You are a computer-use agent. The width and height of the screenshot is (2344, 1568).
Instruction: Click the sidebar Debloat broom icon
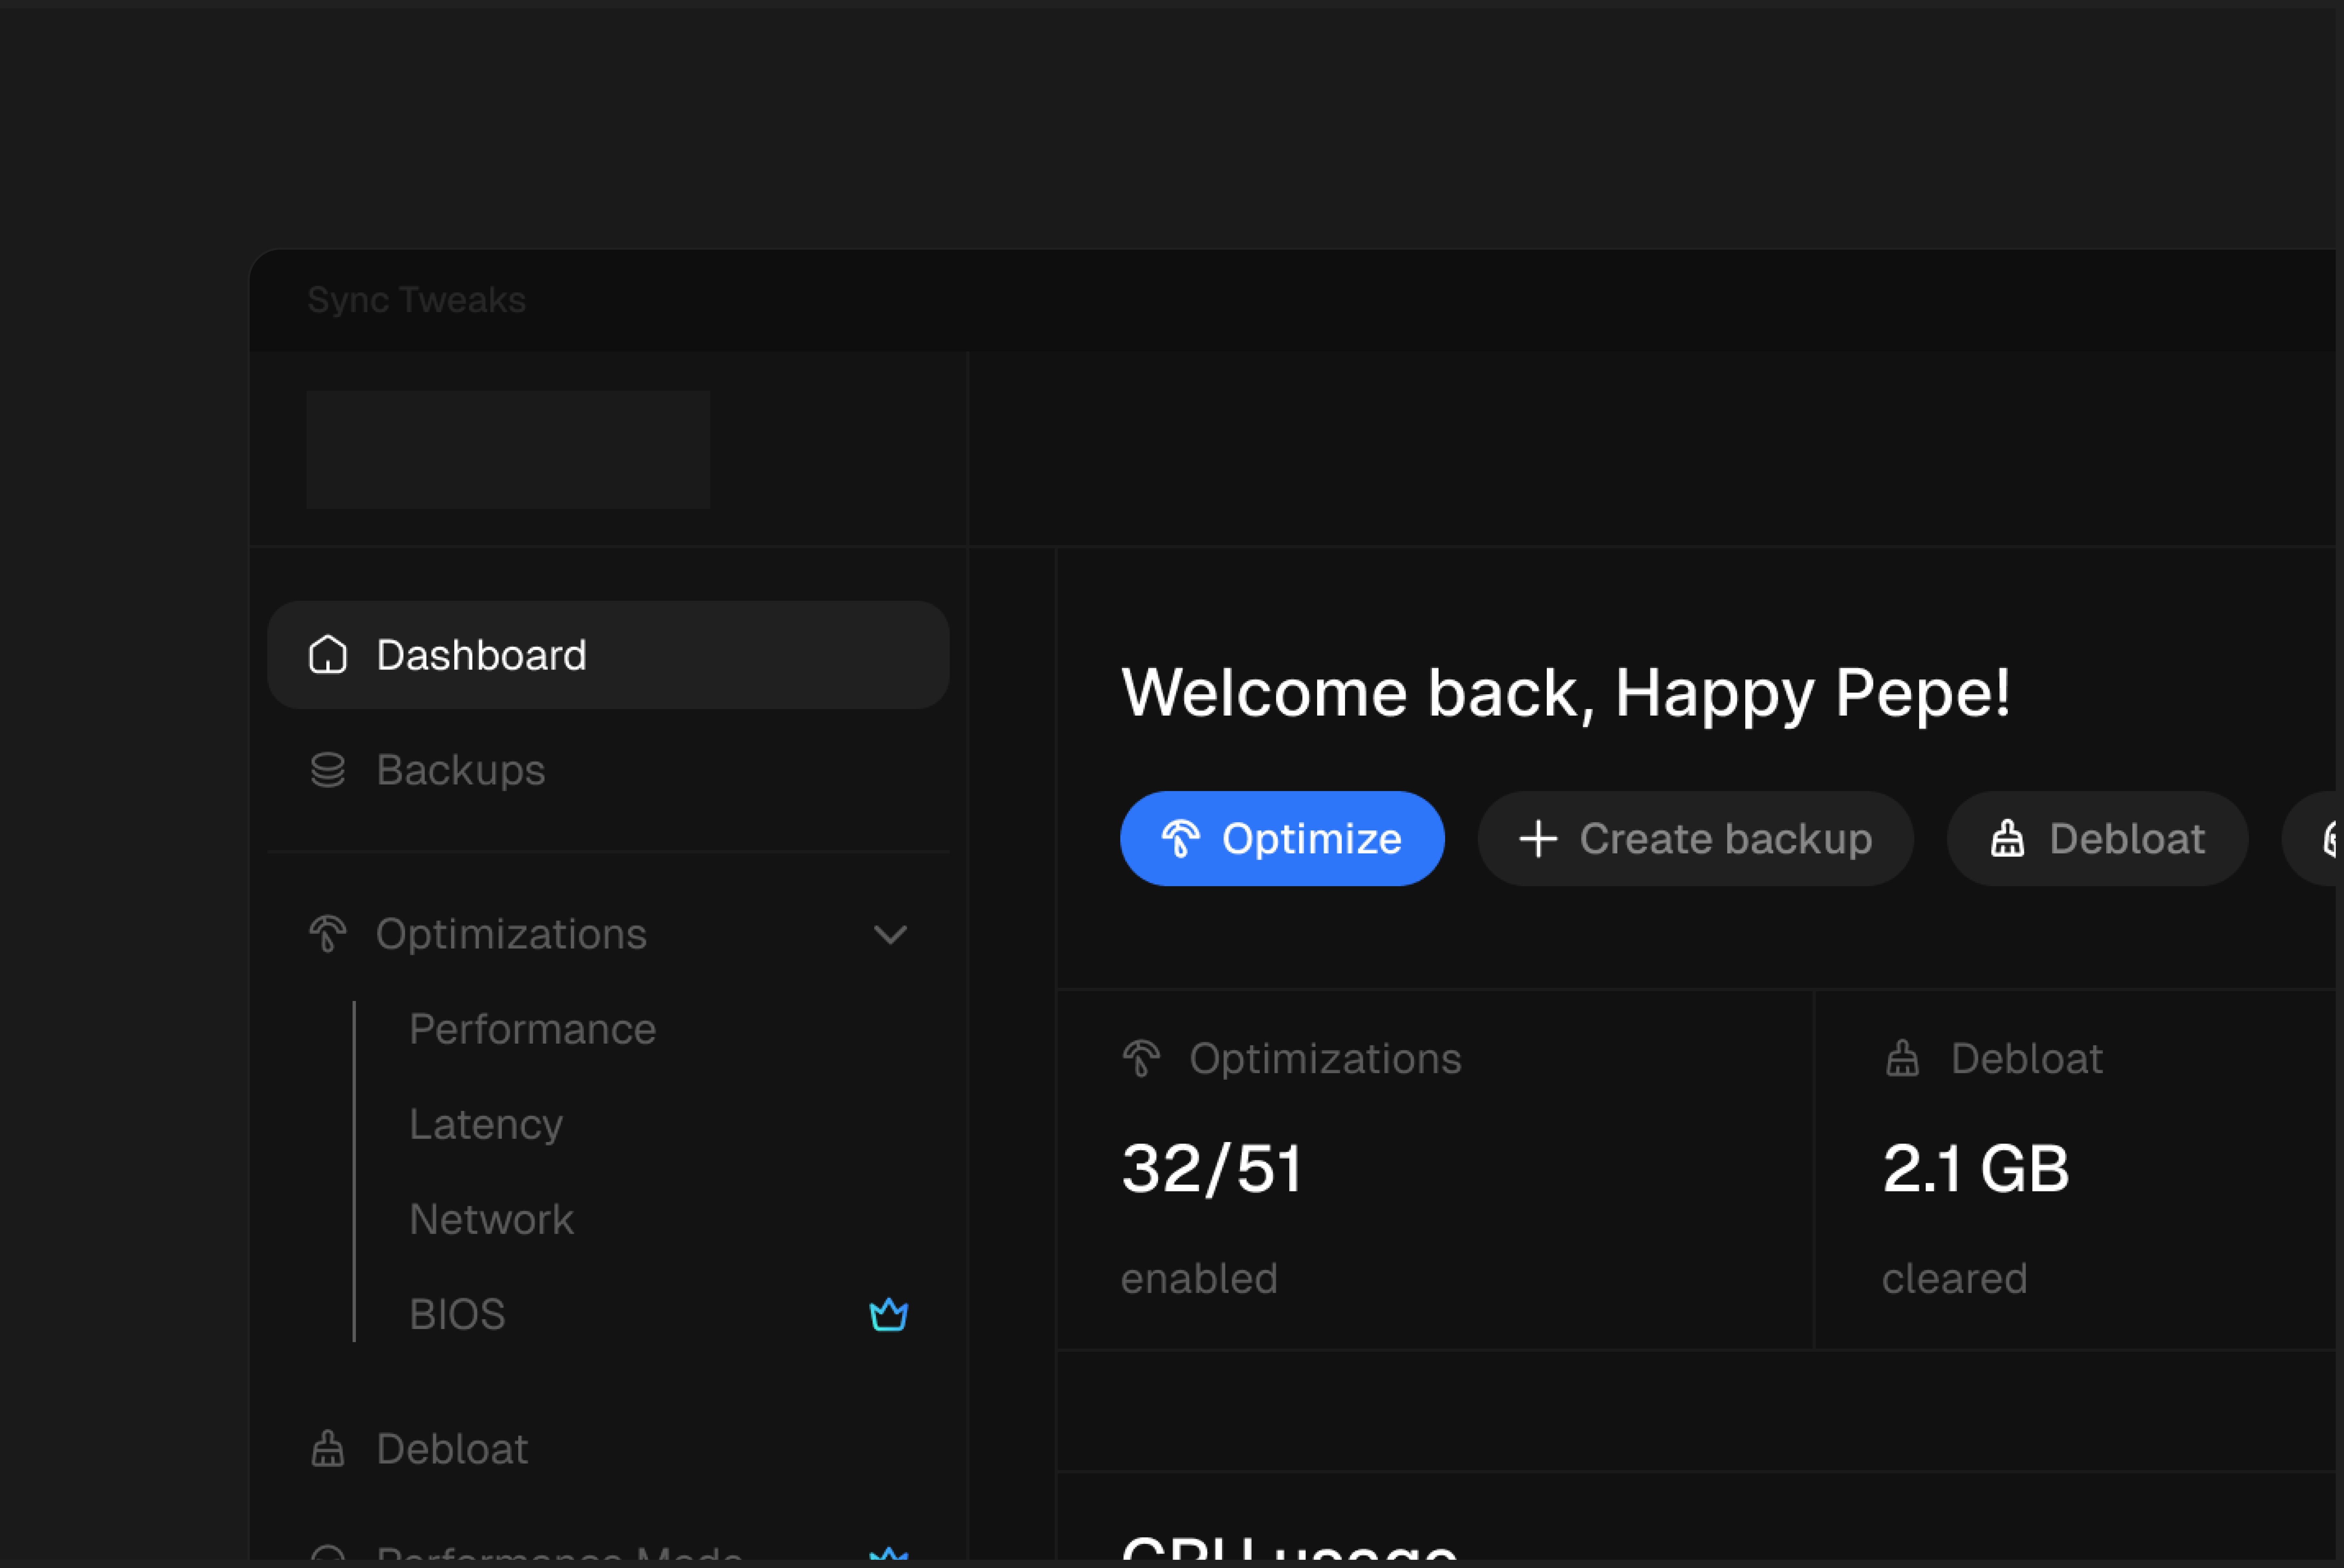(328, 1449)
